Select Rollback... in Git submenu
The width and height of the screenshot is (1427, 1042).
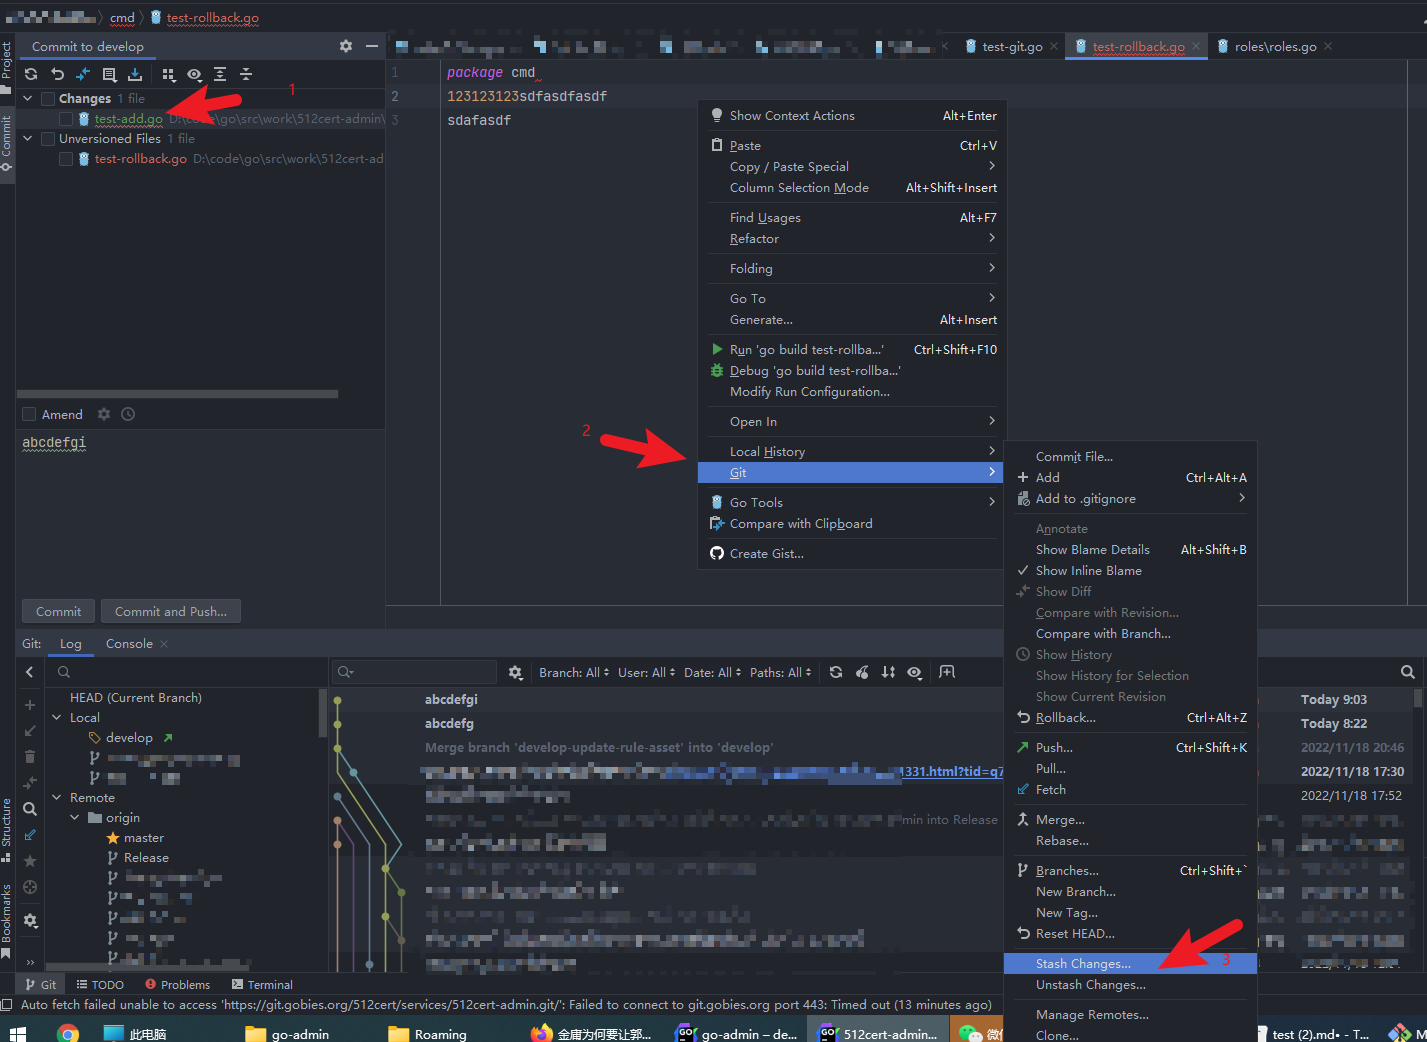pos(1130,718)
